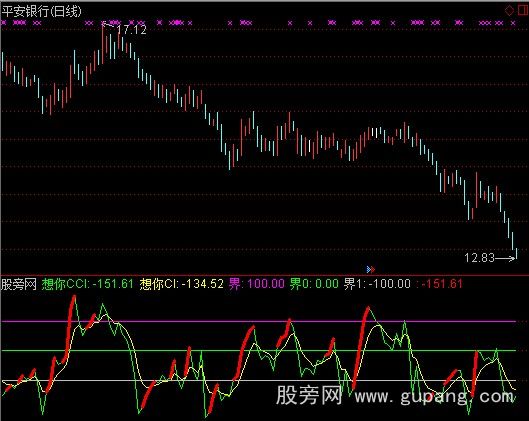Viewport: 529px width, 421px height.
Task: Click the blue-red arrow marker below the price chart
Action: point(370,269)
